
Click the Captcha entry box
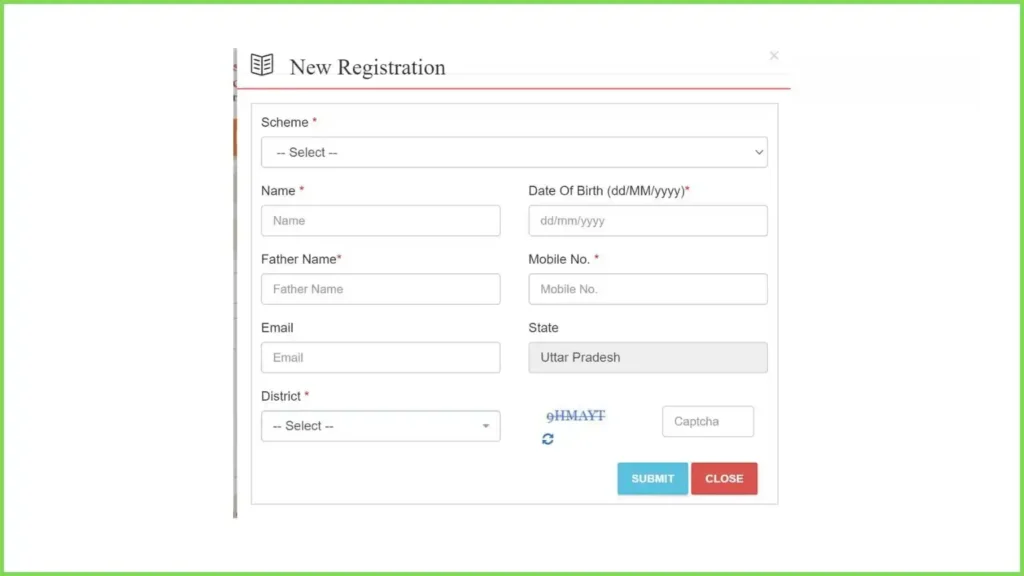(708, 421)
